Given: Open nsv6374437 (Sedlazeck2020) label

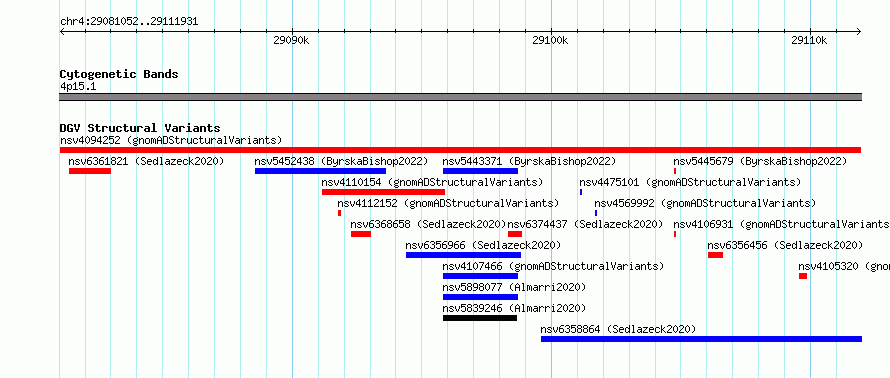Looking at the screenshot, I should point(585,224).
